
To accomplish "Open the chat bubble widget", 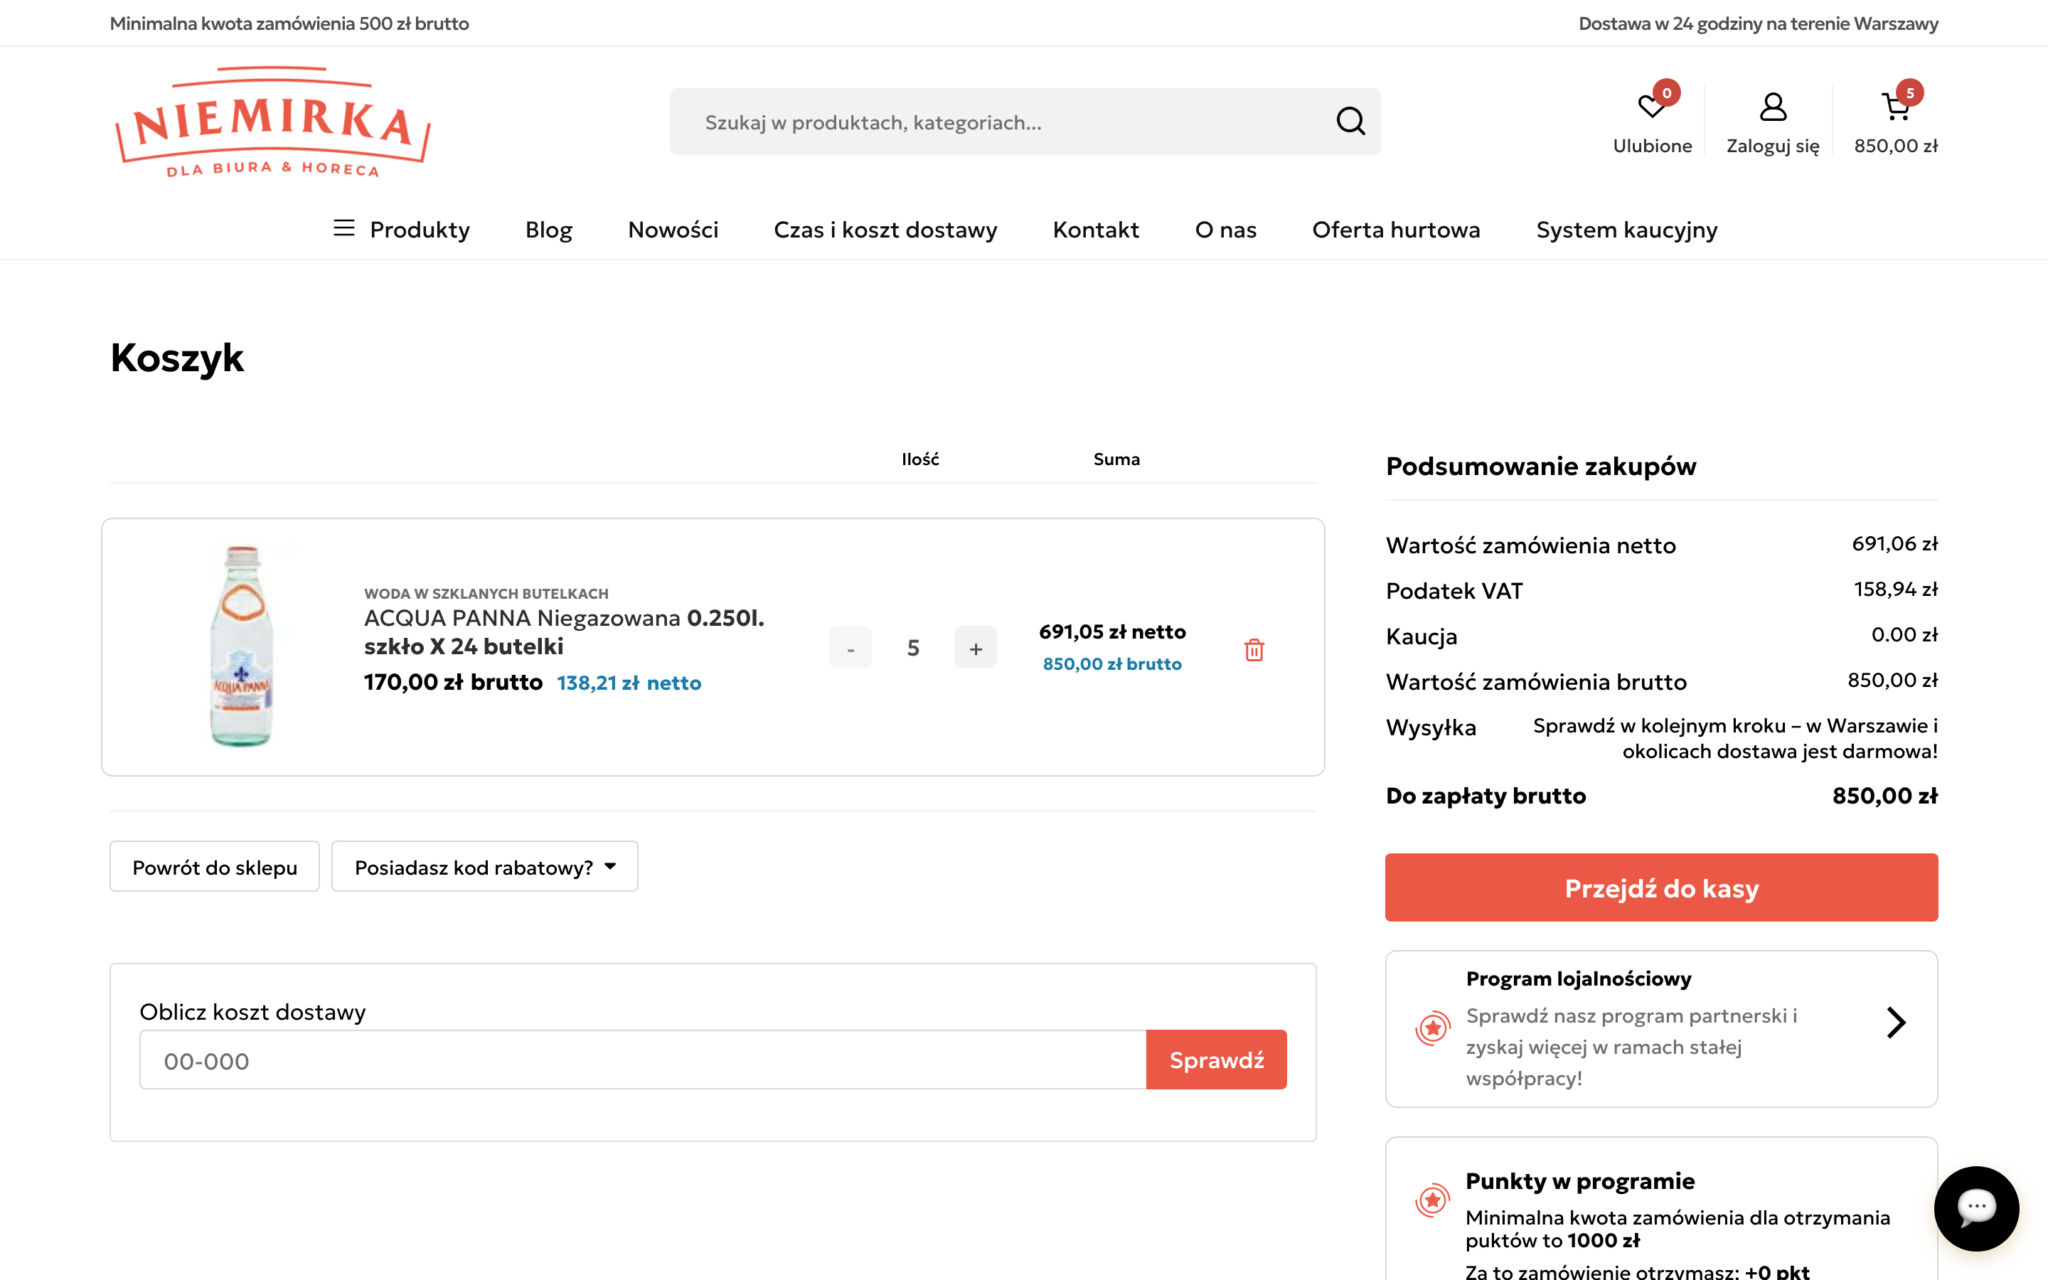I will 1976,1208.
